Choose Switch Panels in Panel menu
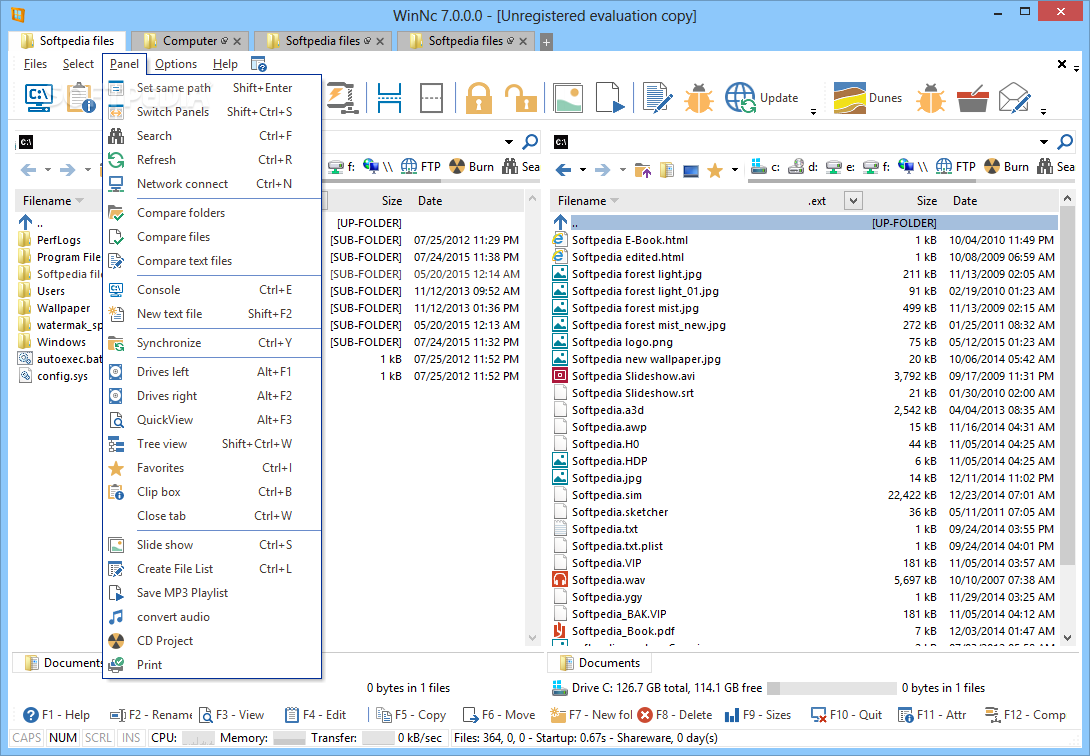 pos(212,112)
